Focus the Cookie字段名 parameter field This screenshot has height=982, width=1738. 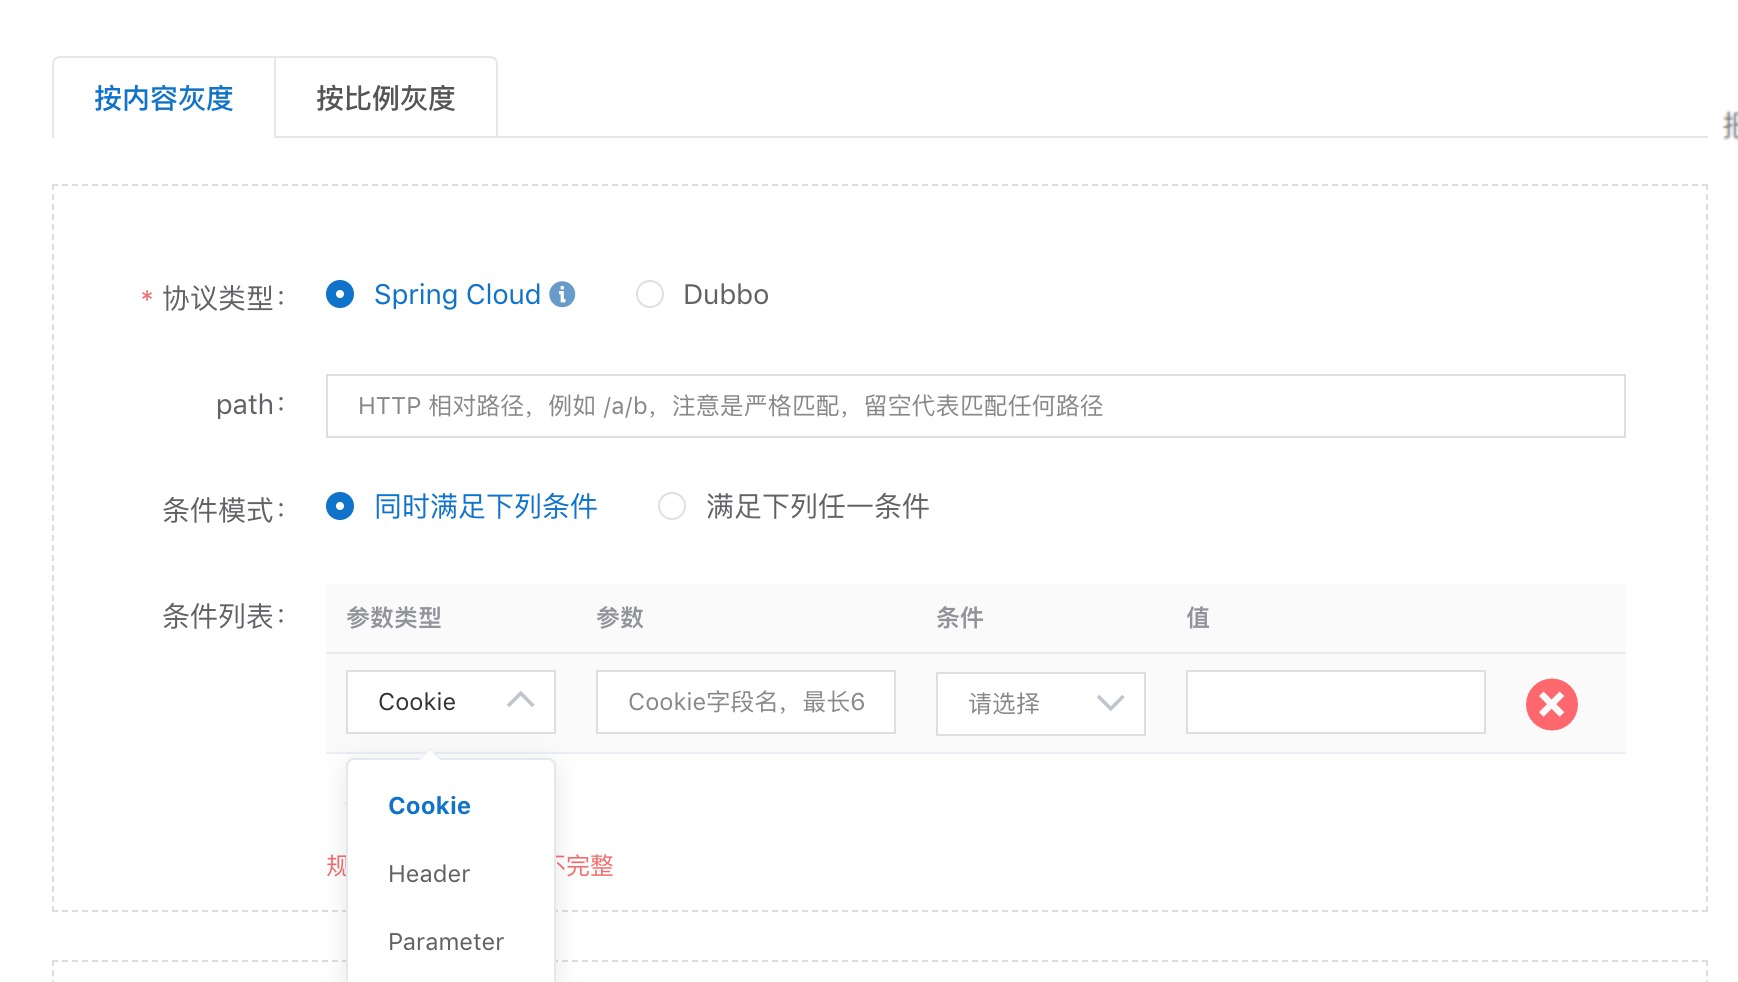point(746,702)
